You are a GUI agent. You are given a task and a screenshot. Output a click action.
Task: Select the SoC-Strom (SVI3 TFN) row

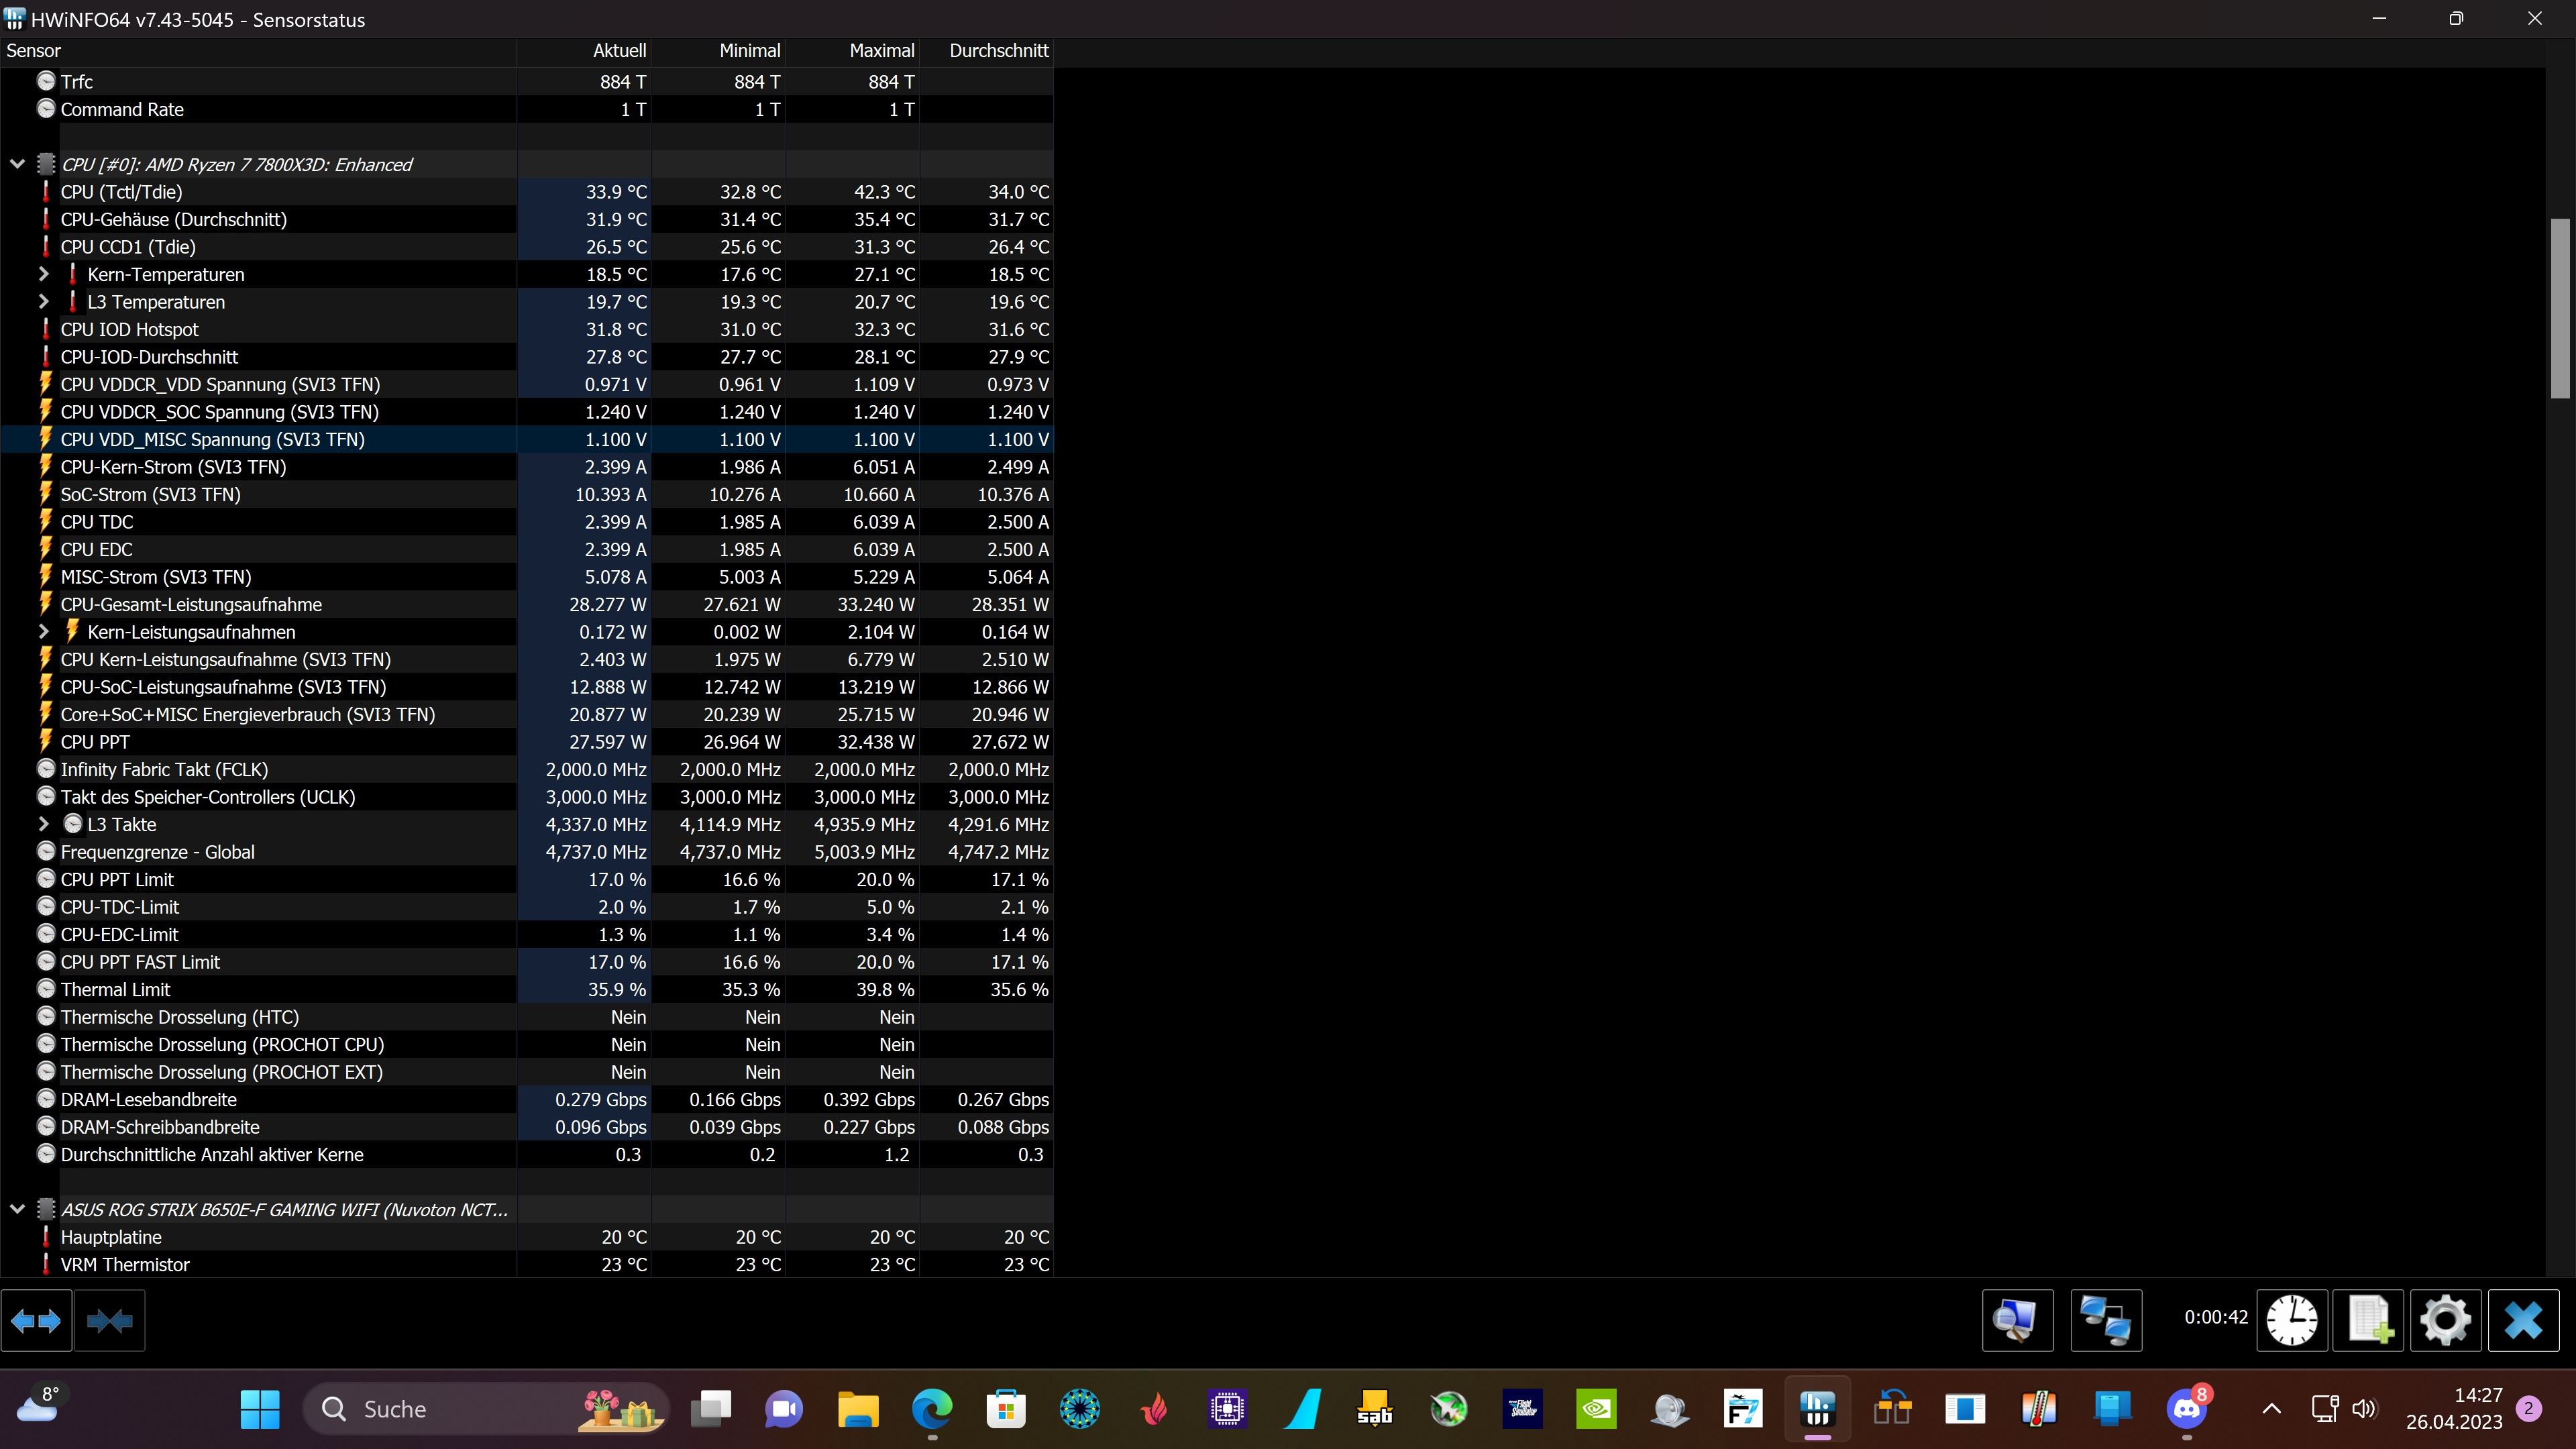tap(526, 494)
